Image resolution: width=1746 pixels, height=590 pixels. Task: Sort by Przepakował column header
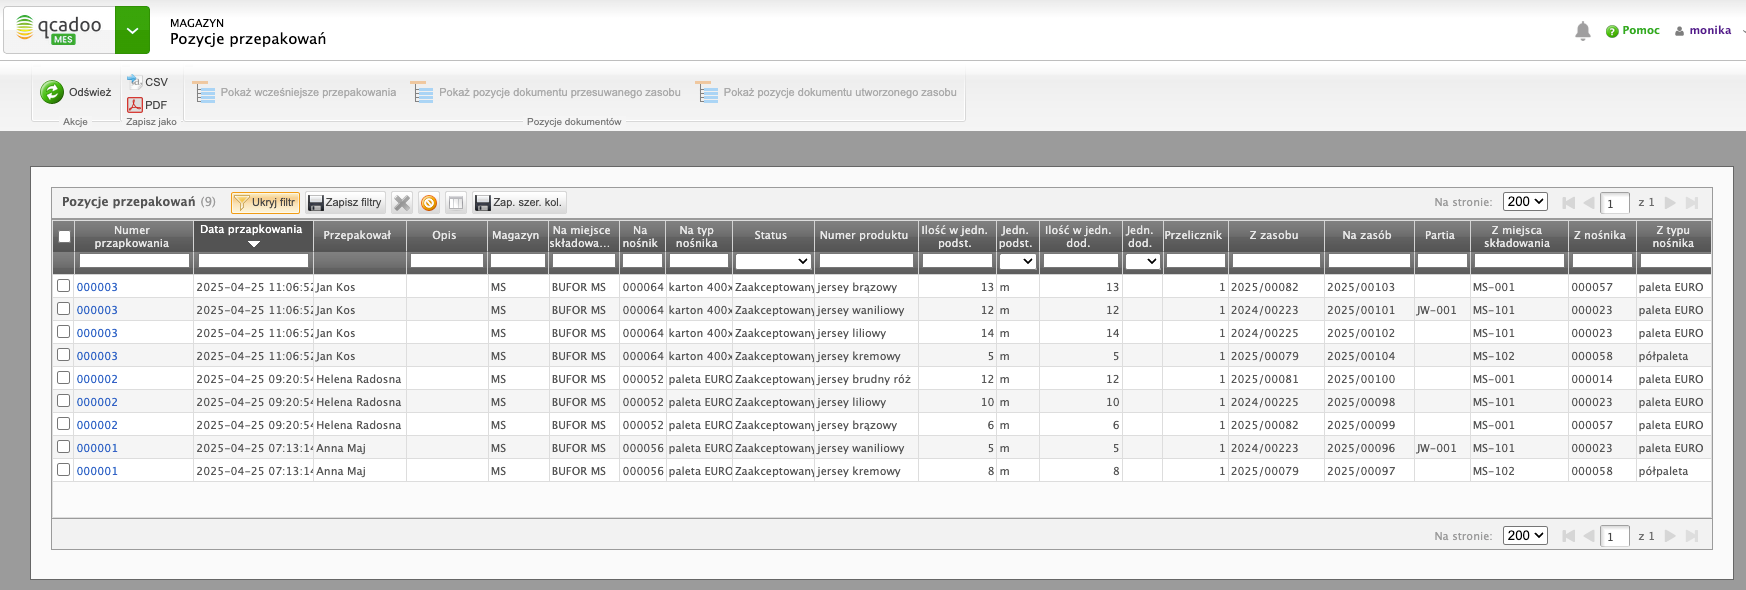358,236
